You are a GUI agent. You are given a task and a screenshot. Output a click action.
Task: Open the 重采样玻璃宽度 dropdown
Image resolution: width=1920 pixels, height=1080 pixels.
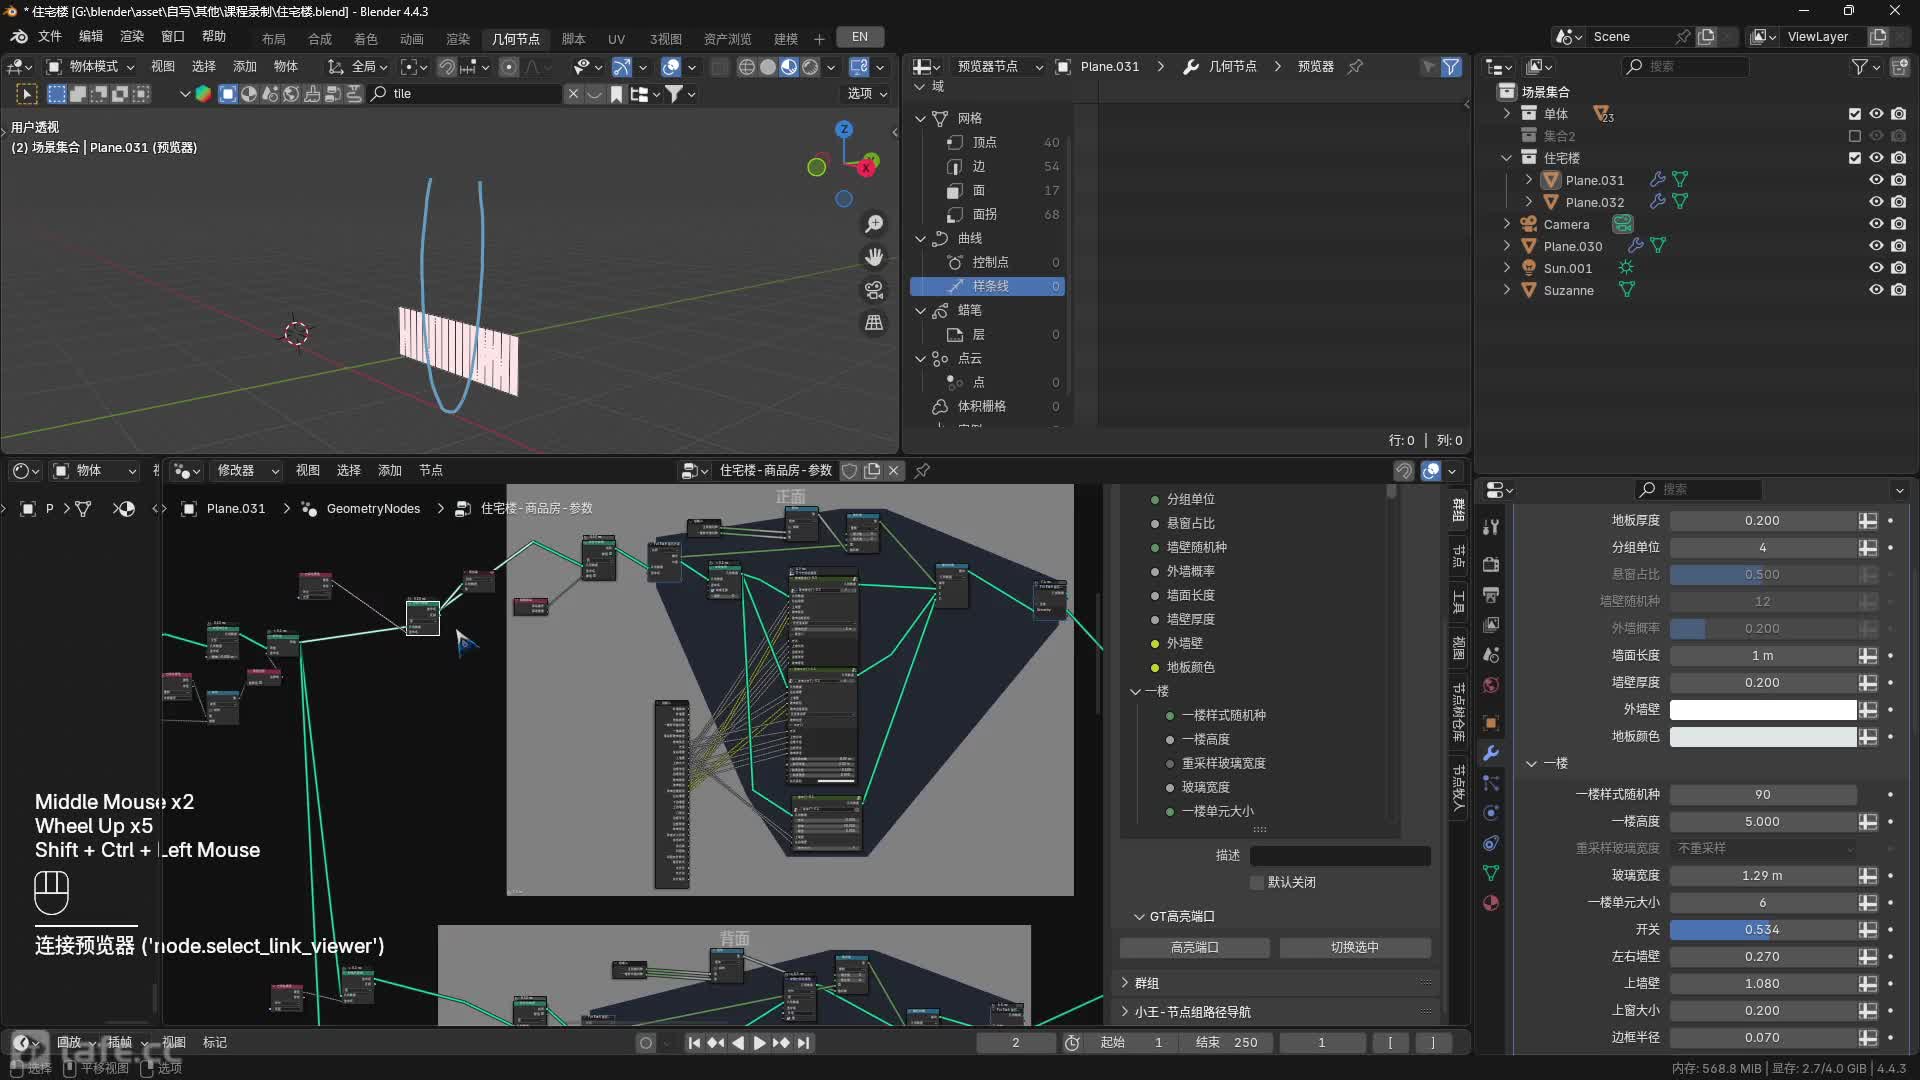coord(1764,848)
